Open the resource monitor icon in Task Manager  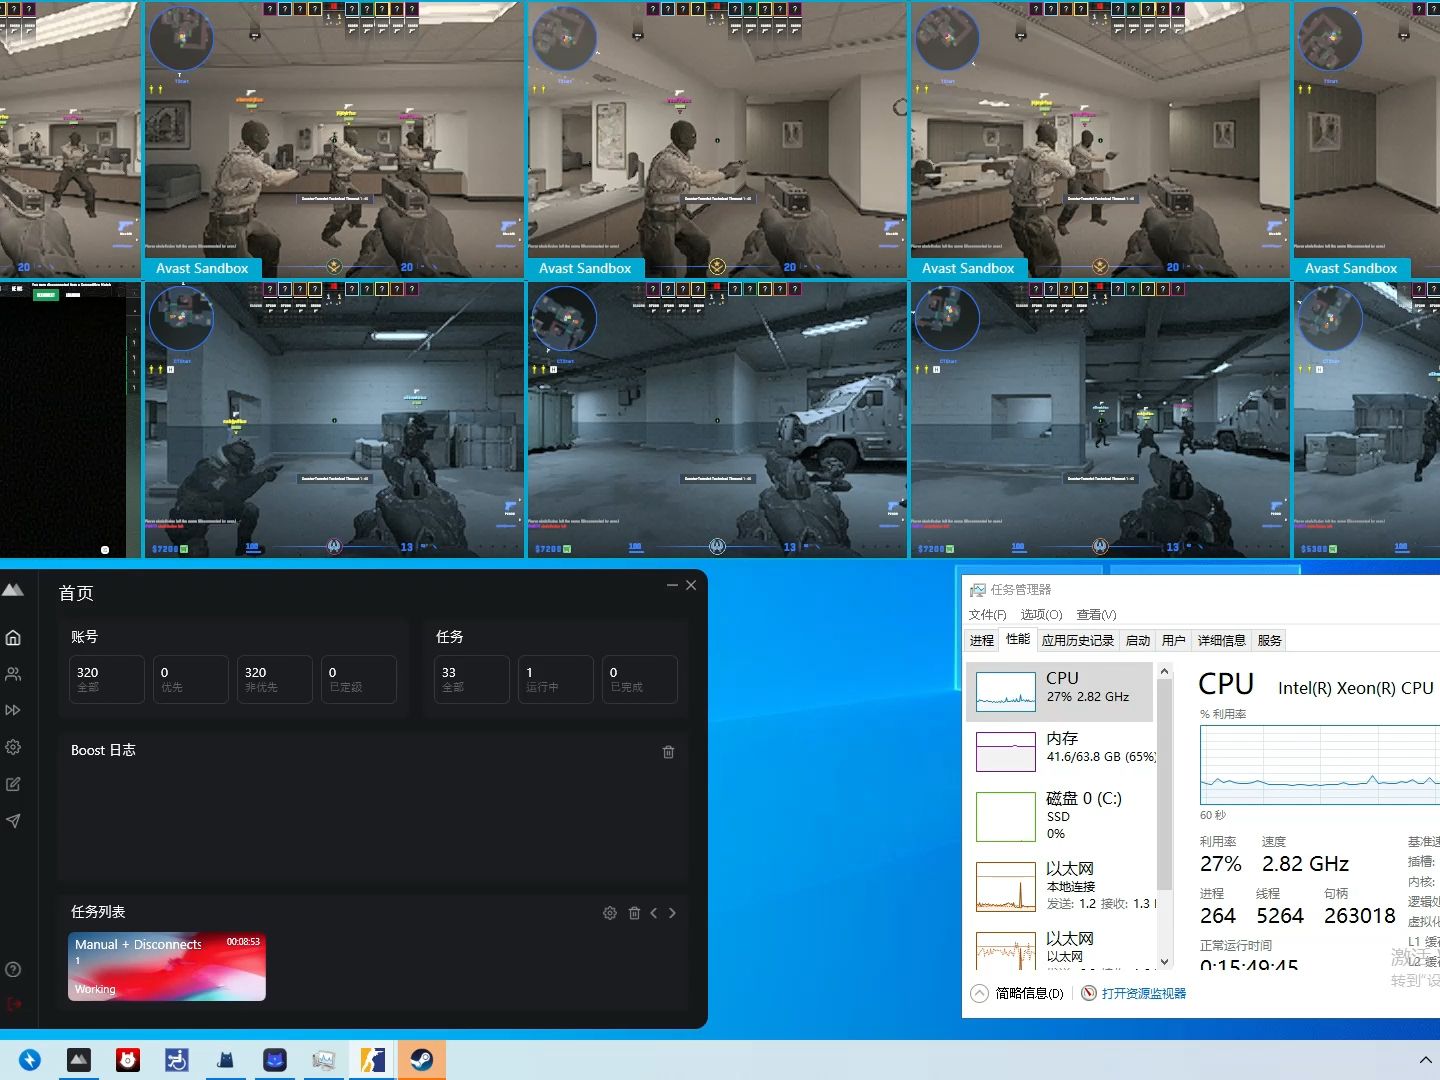pos(1089,993)
